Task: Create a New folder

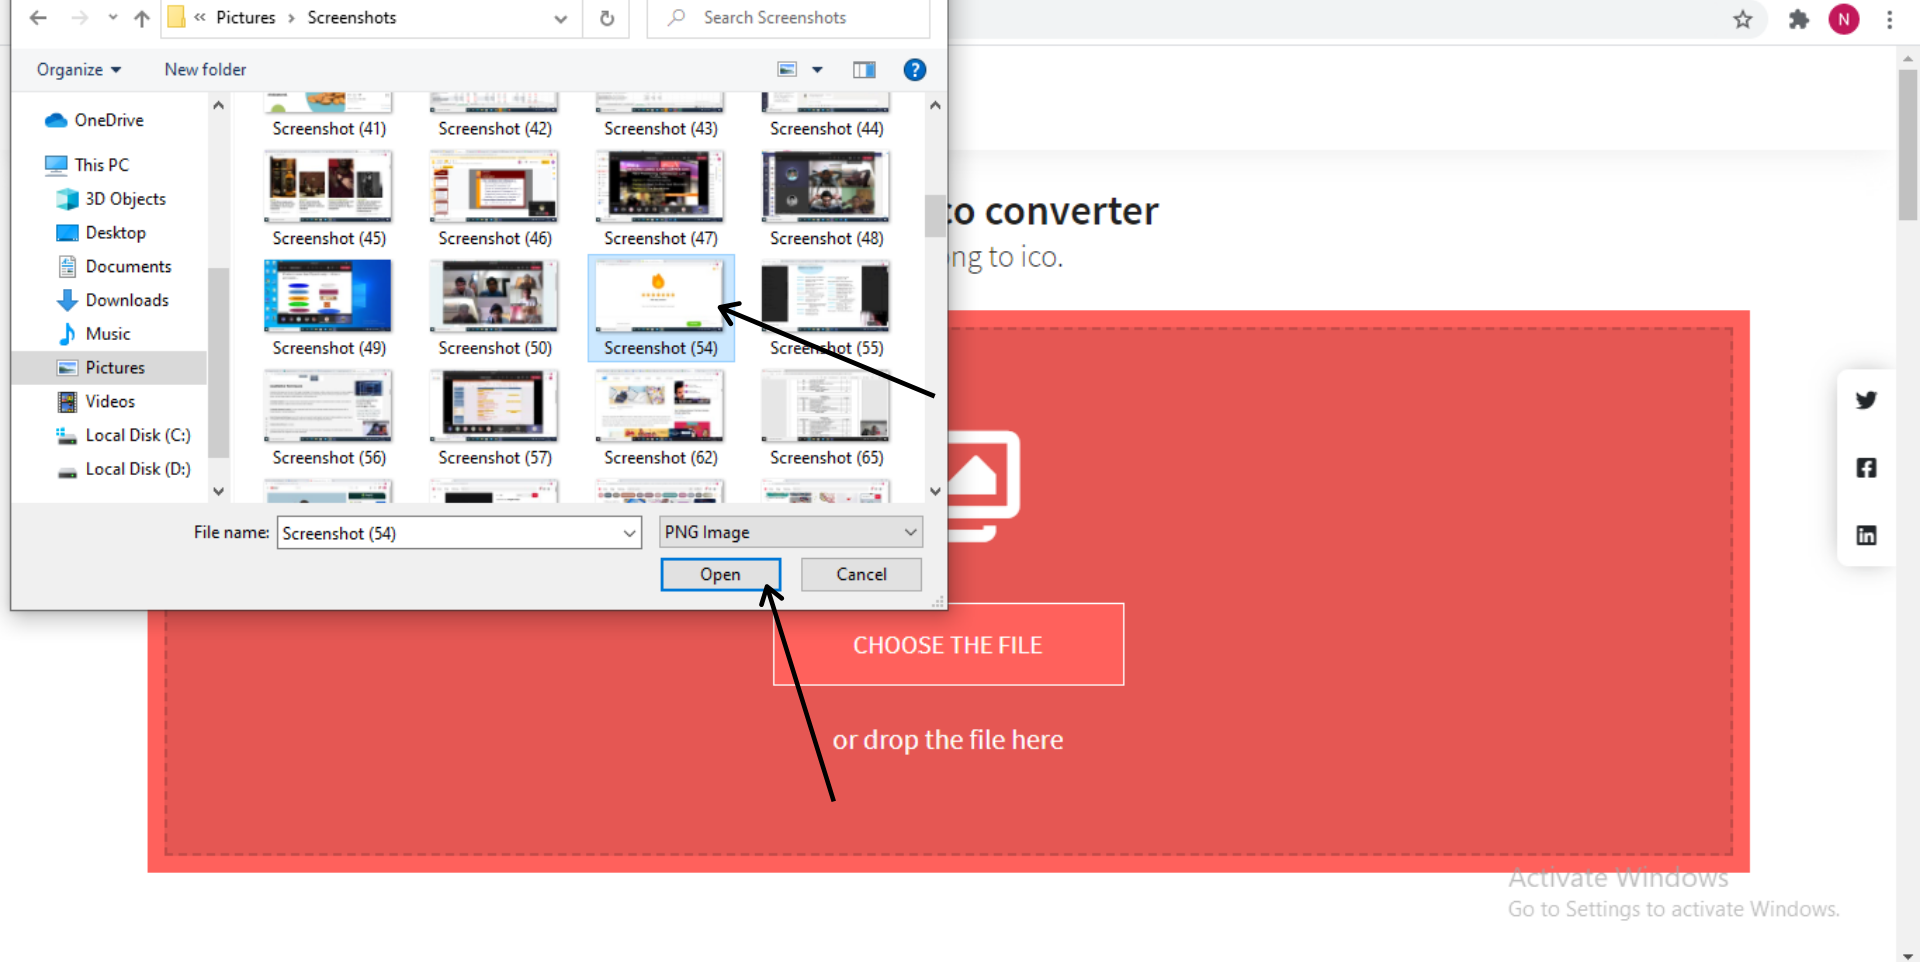Action: click(204, 69)
